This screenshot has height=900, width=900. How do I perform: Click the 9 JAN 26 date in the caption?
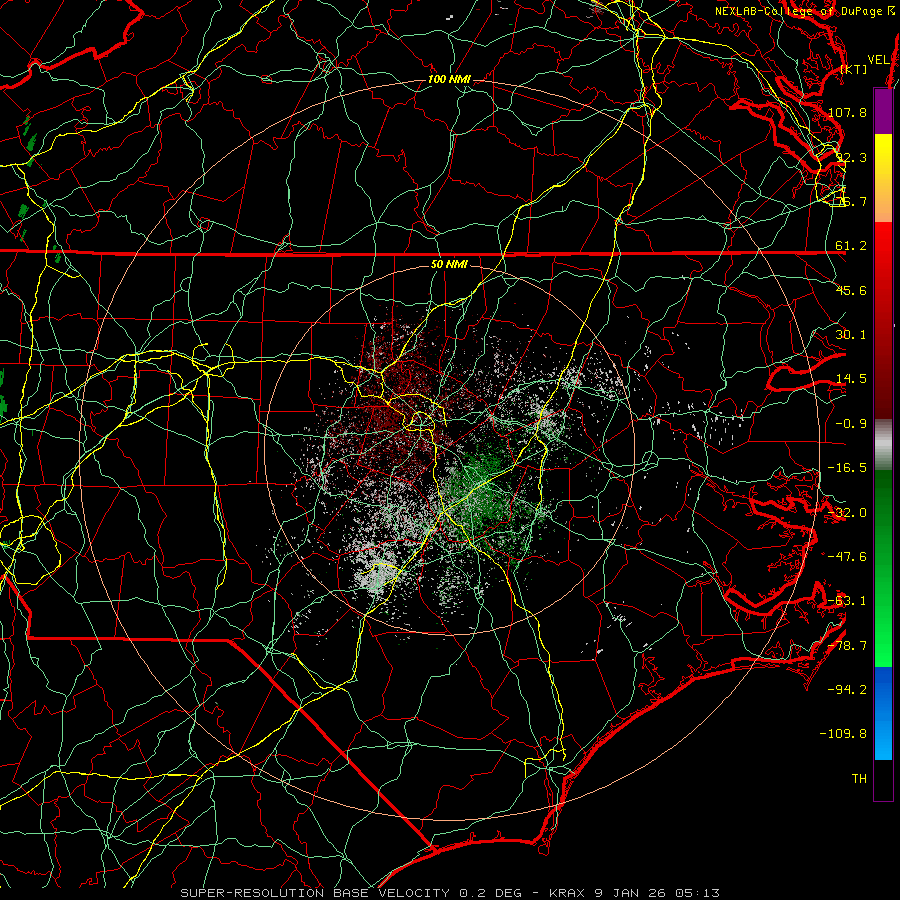coord(629,893)
